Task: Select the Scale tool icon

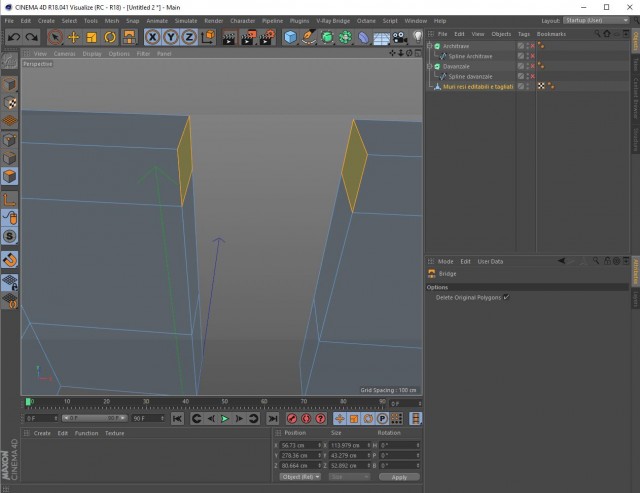Action: [x=92, y=38]
